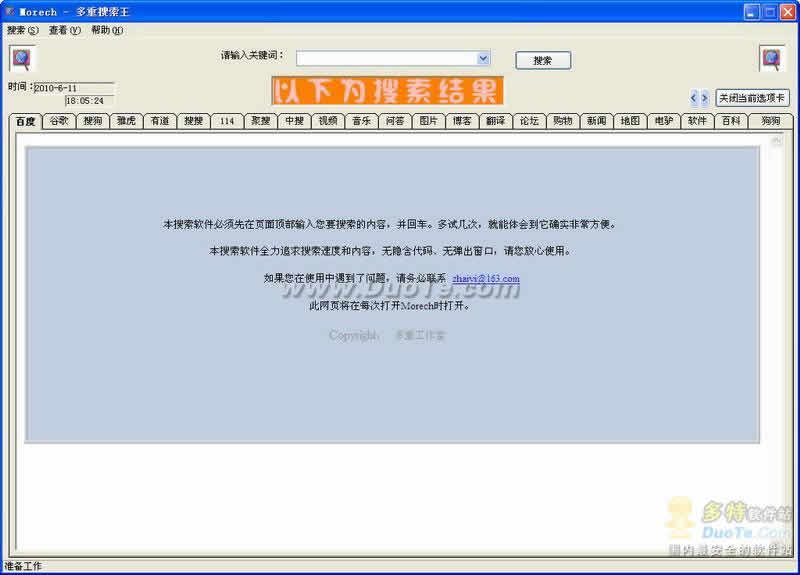
Task: Focus the keyword input field
Action: click(x=387, y=59)
